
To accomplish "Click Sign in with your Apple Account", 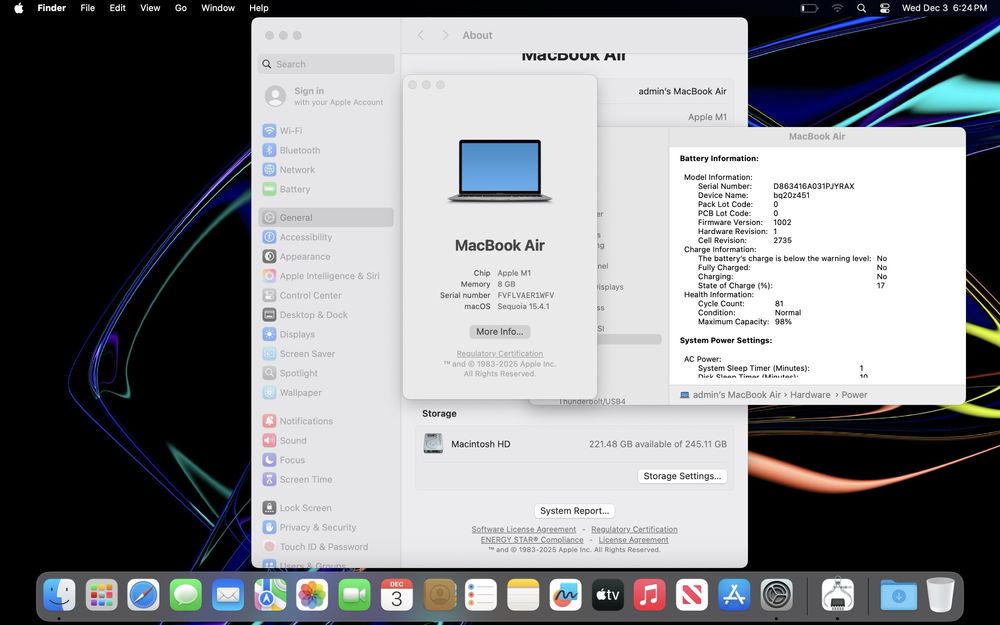I will [x=326, y=96].
